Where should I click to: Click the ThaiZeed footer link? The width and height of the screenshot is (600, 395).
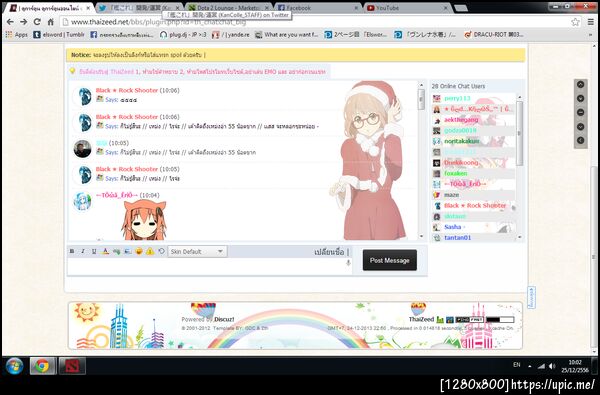click(421, 319)
